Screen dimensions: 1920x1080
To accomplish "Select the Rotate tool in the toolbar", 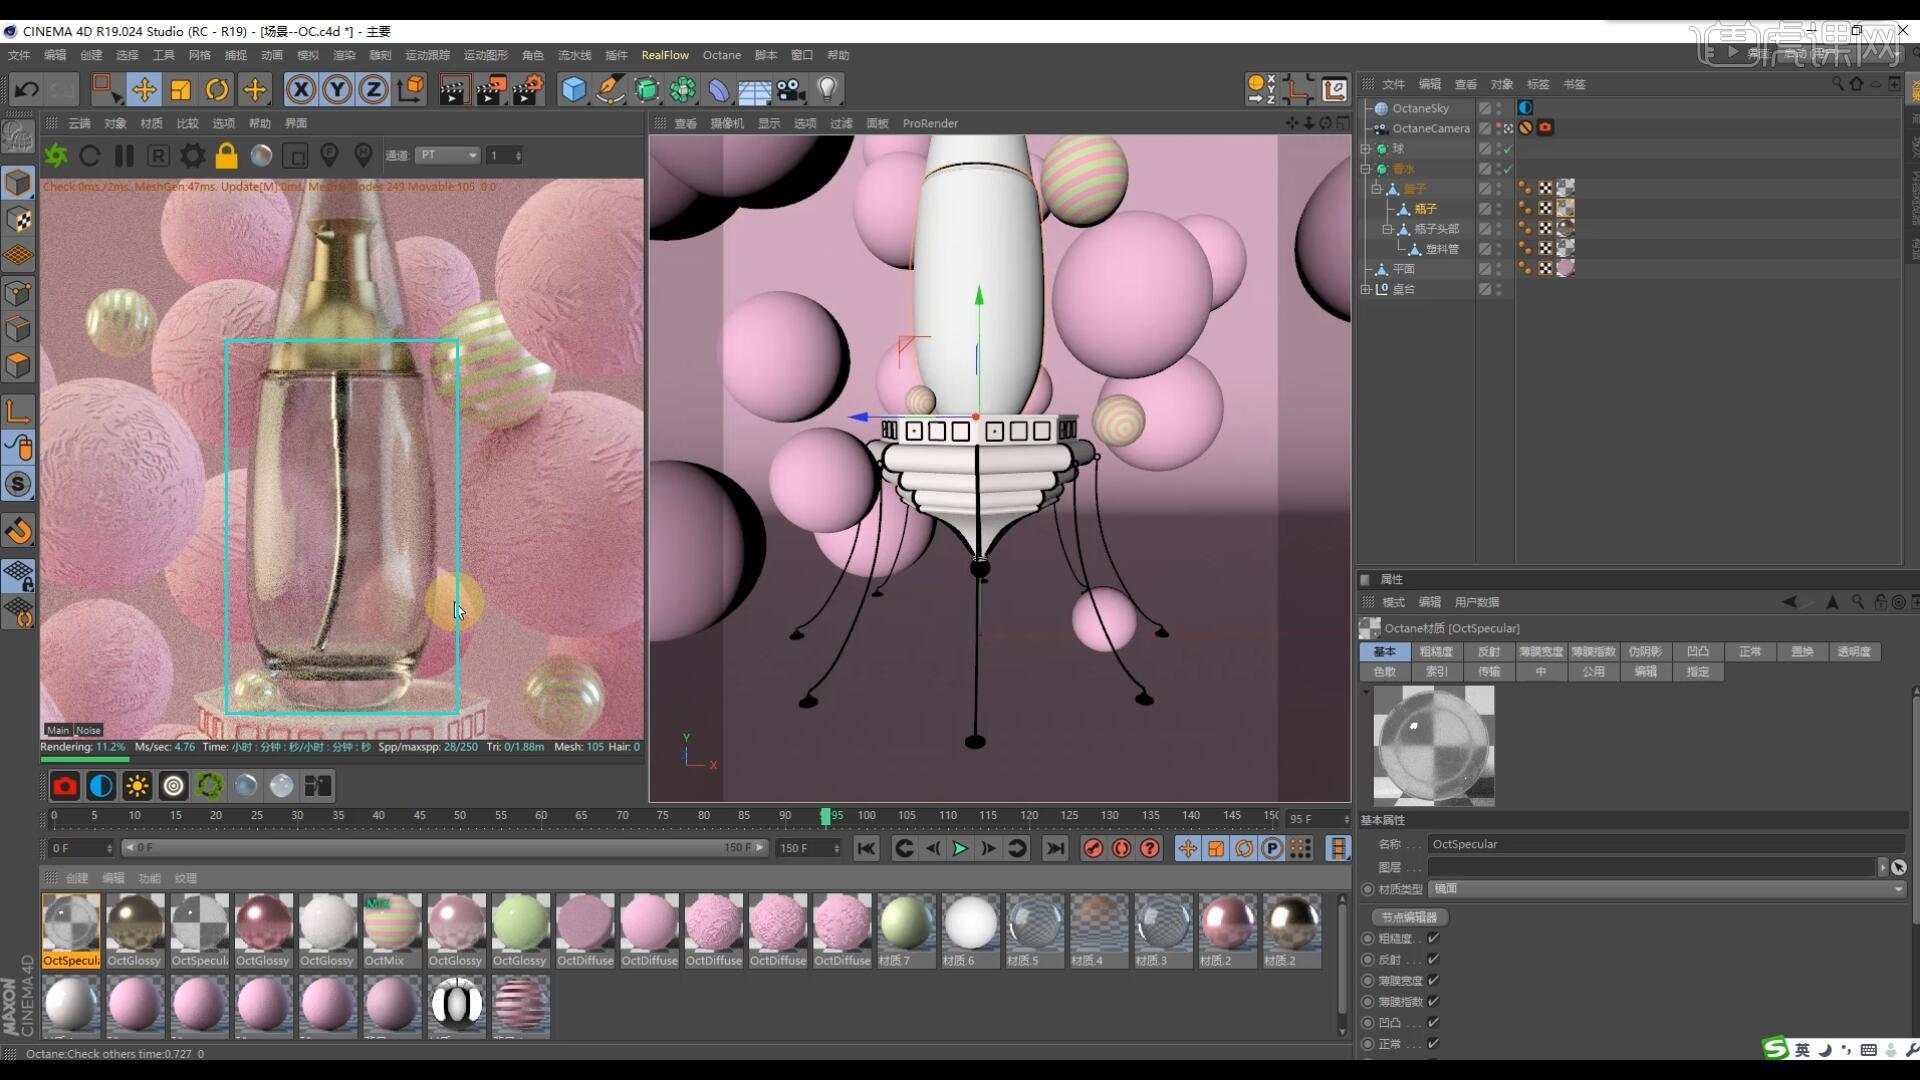I will tap(217, 89).
